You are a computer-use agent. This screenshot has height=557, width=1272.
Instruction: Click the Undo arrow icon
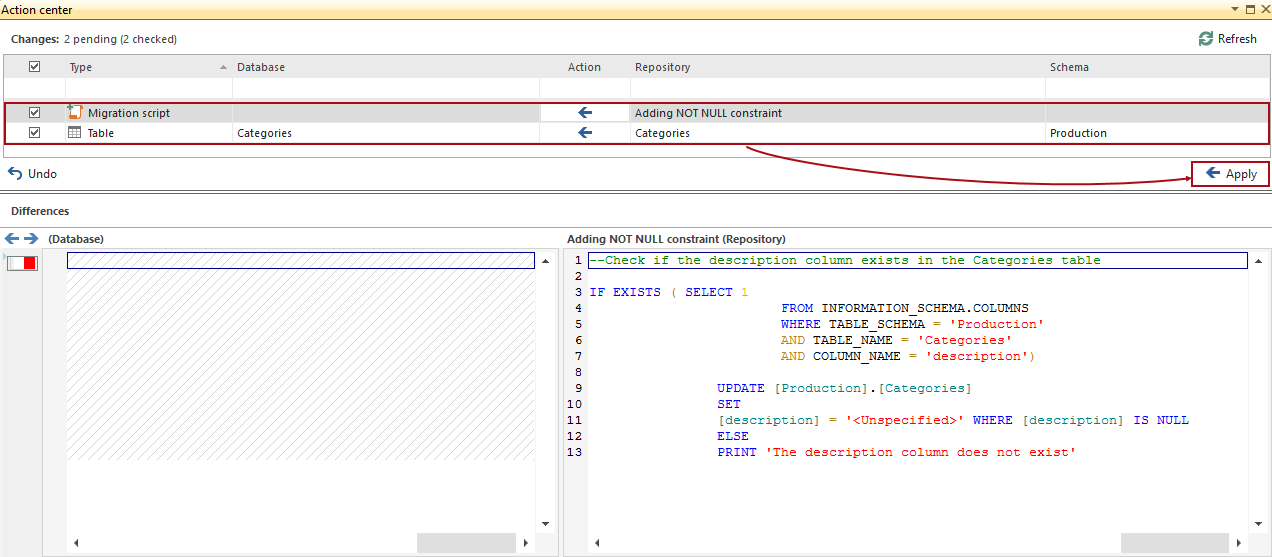coord(15,174)
